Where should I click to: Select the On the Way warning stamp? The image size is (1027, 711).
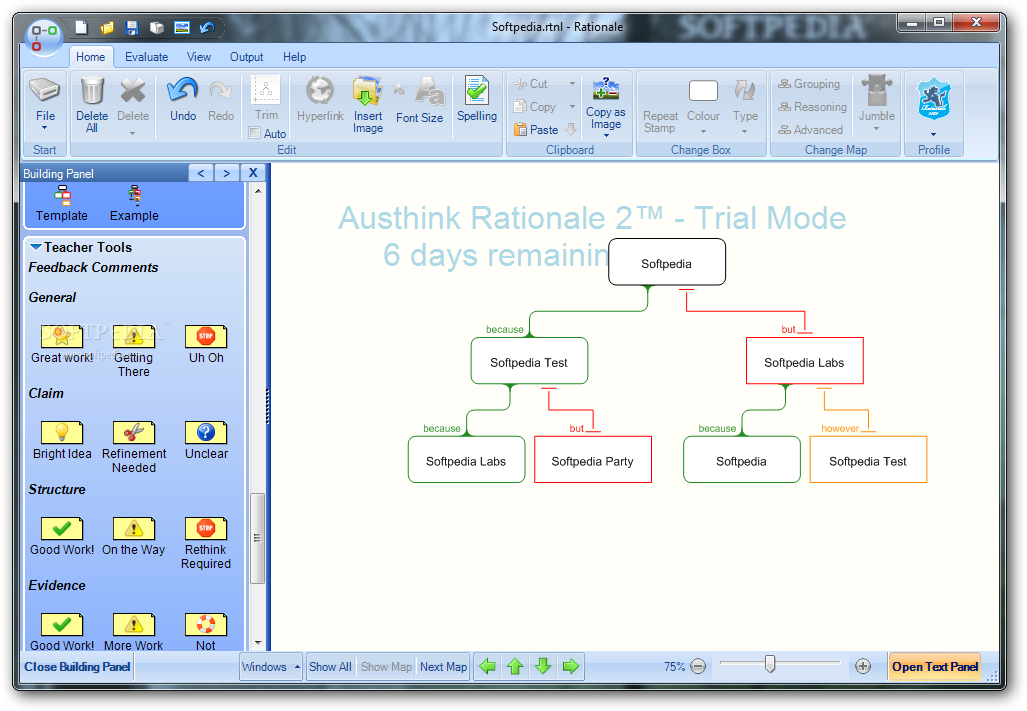pos(134,529)
